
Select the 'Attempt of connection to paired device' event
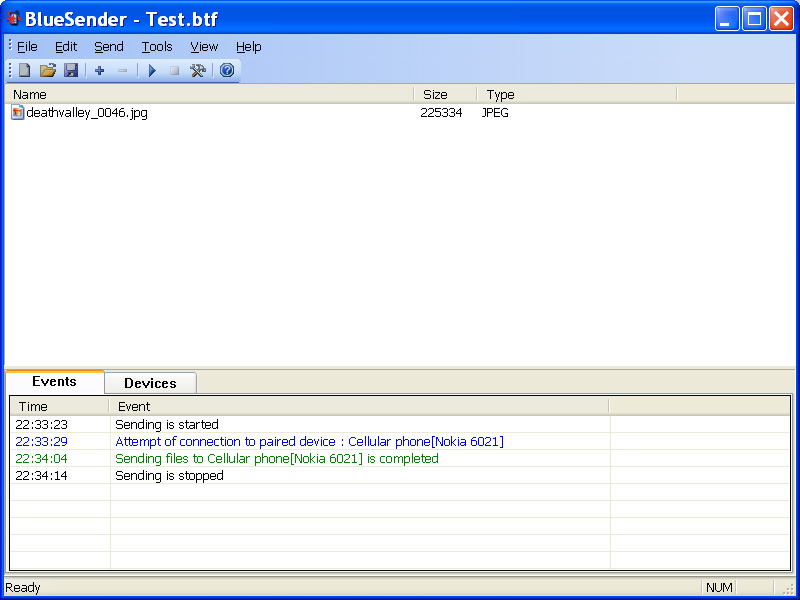(309, 441)
